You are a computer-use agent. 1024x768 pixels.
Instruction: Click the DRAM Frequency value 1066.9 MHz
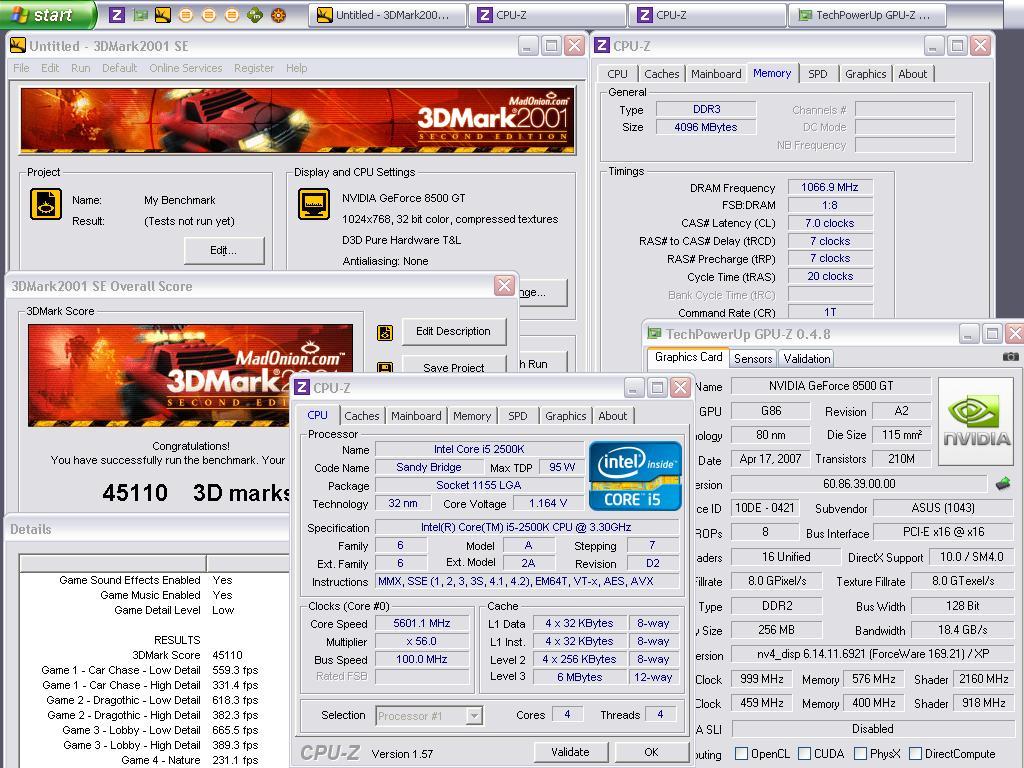(829, 187)
